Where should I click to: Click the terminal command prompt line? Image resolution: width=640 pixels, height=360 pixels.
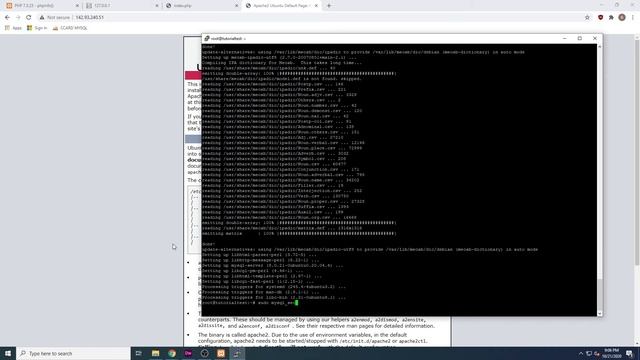click(250, 303)
